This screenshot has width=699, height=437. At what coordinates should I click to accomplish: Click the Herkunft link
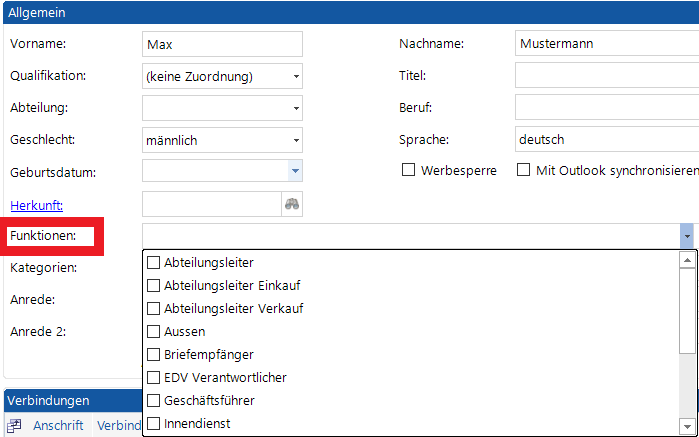coord(36,205)
